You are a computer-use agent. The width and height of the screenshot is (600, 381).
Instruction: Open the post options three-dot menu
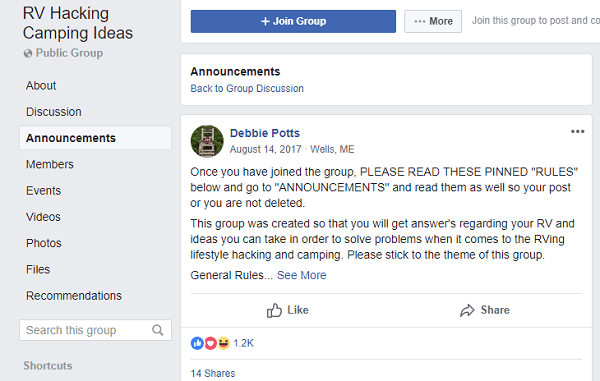pyautogui.click(x=577, y=132)
